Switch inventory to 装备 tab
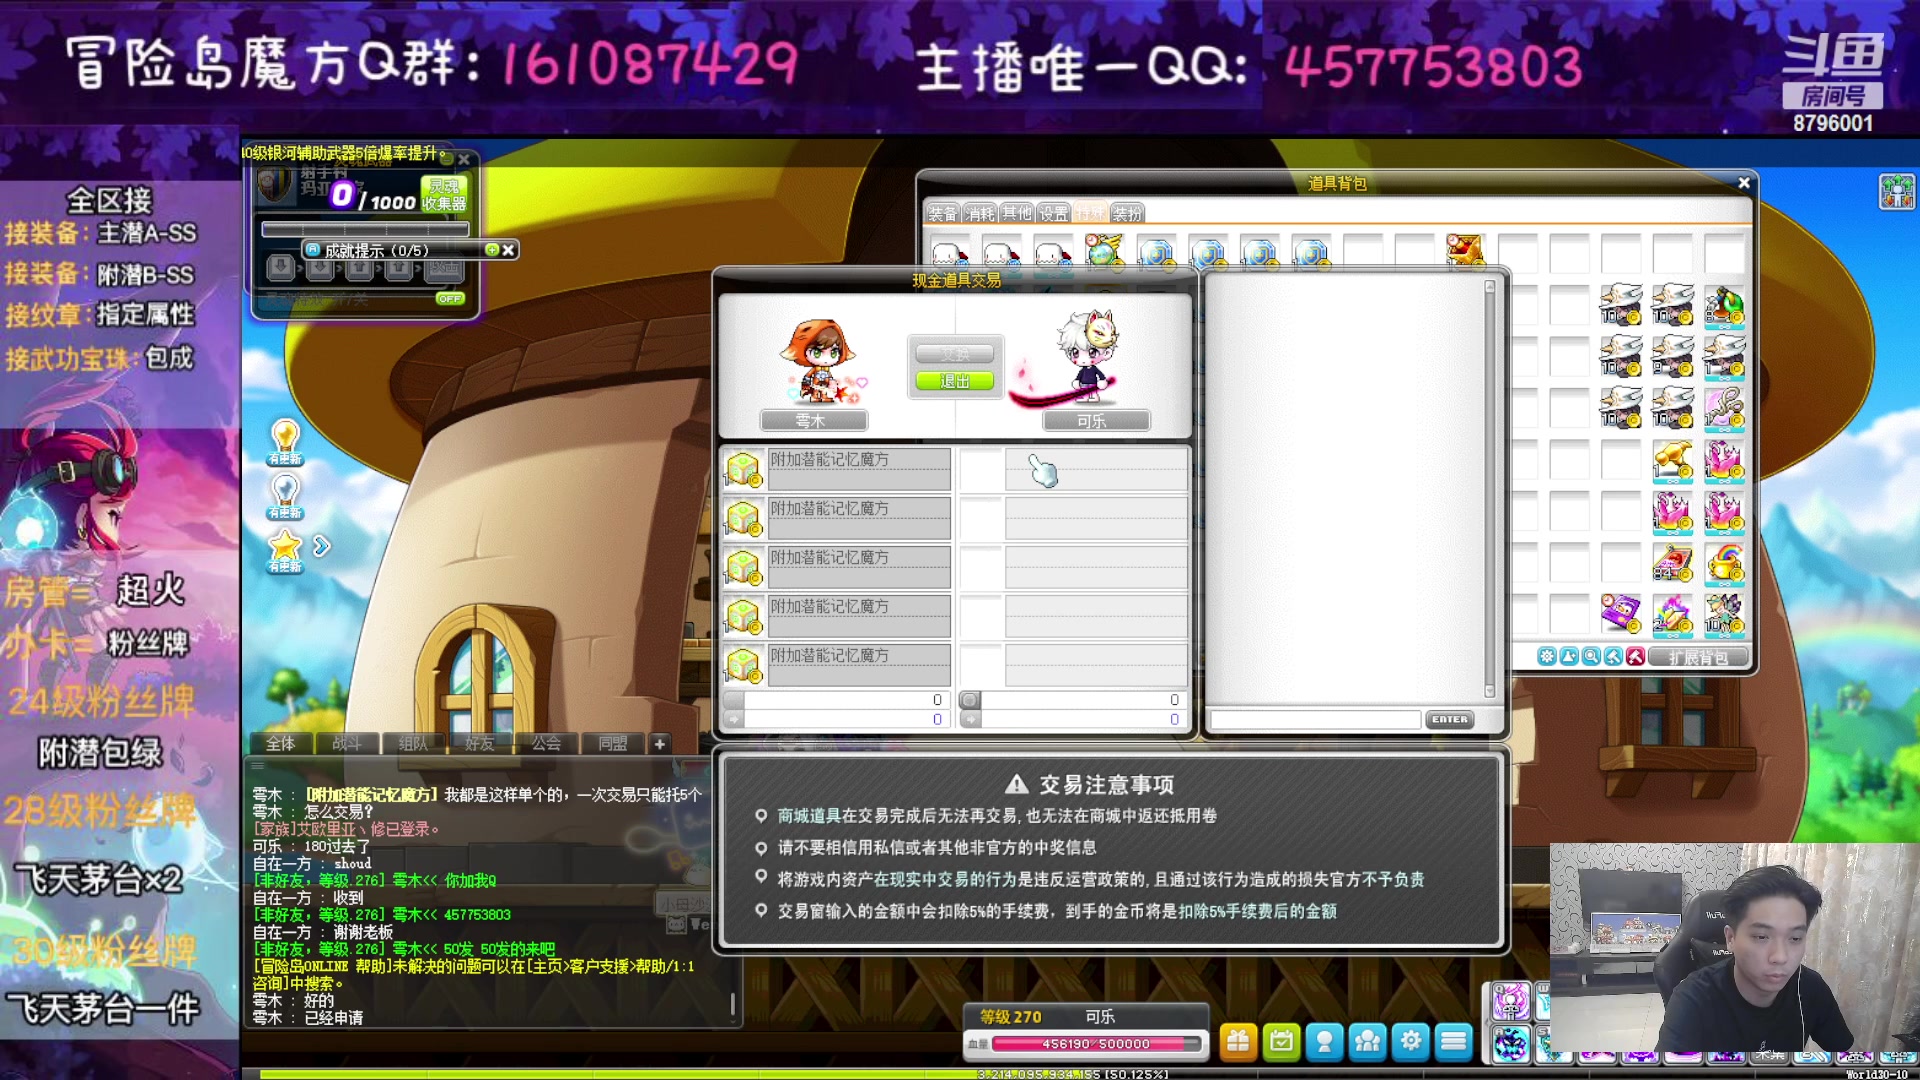The width and height of the screenshot is (1920, 1080). click(x=943, y=213)
